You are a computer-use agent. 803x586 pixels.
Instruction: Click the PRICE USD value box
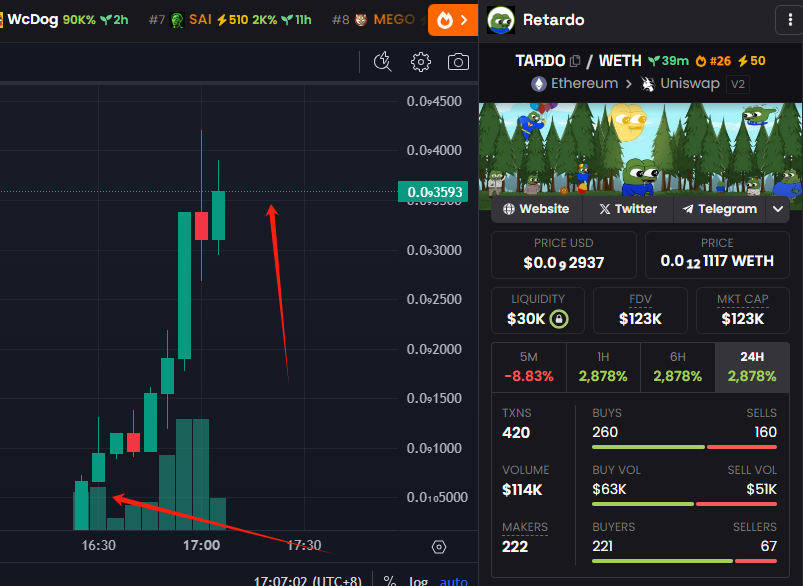coord(563,255)
